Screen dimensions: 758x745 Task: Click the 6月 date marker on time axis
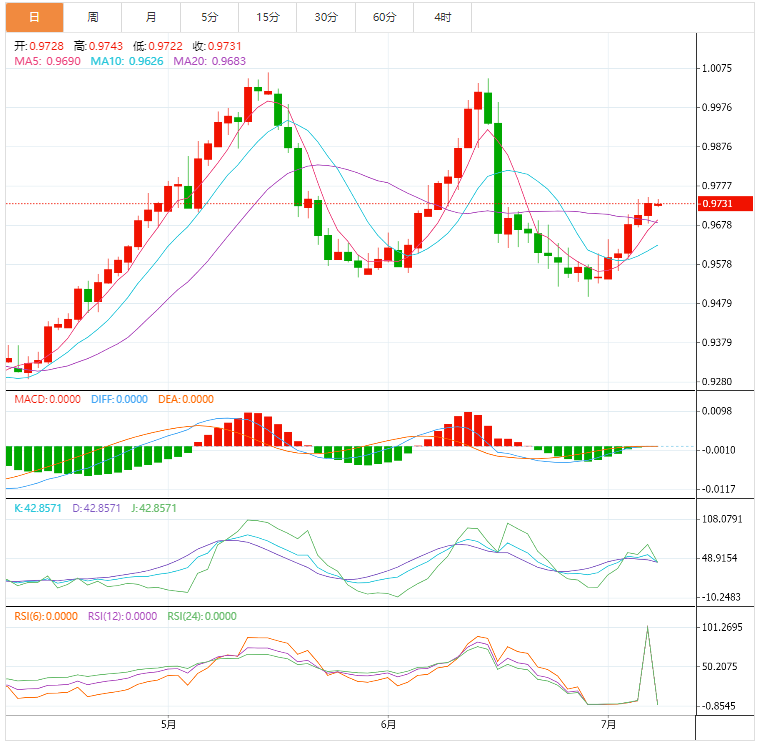388,724
